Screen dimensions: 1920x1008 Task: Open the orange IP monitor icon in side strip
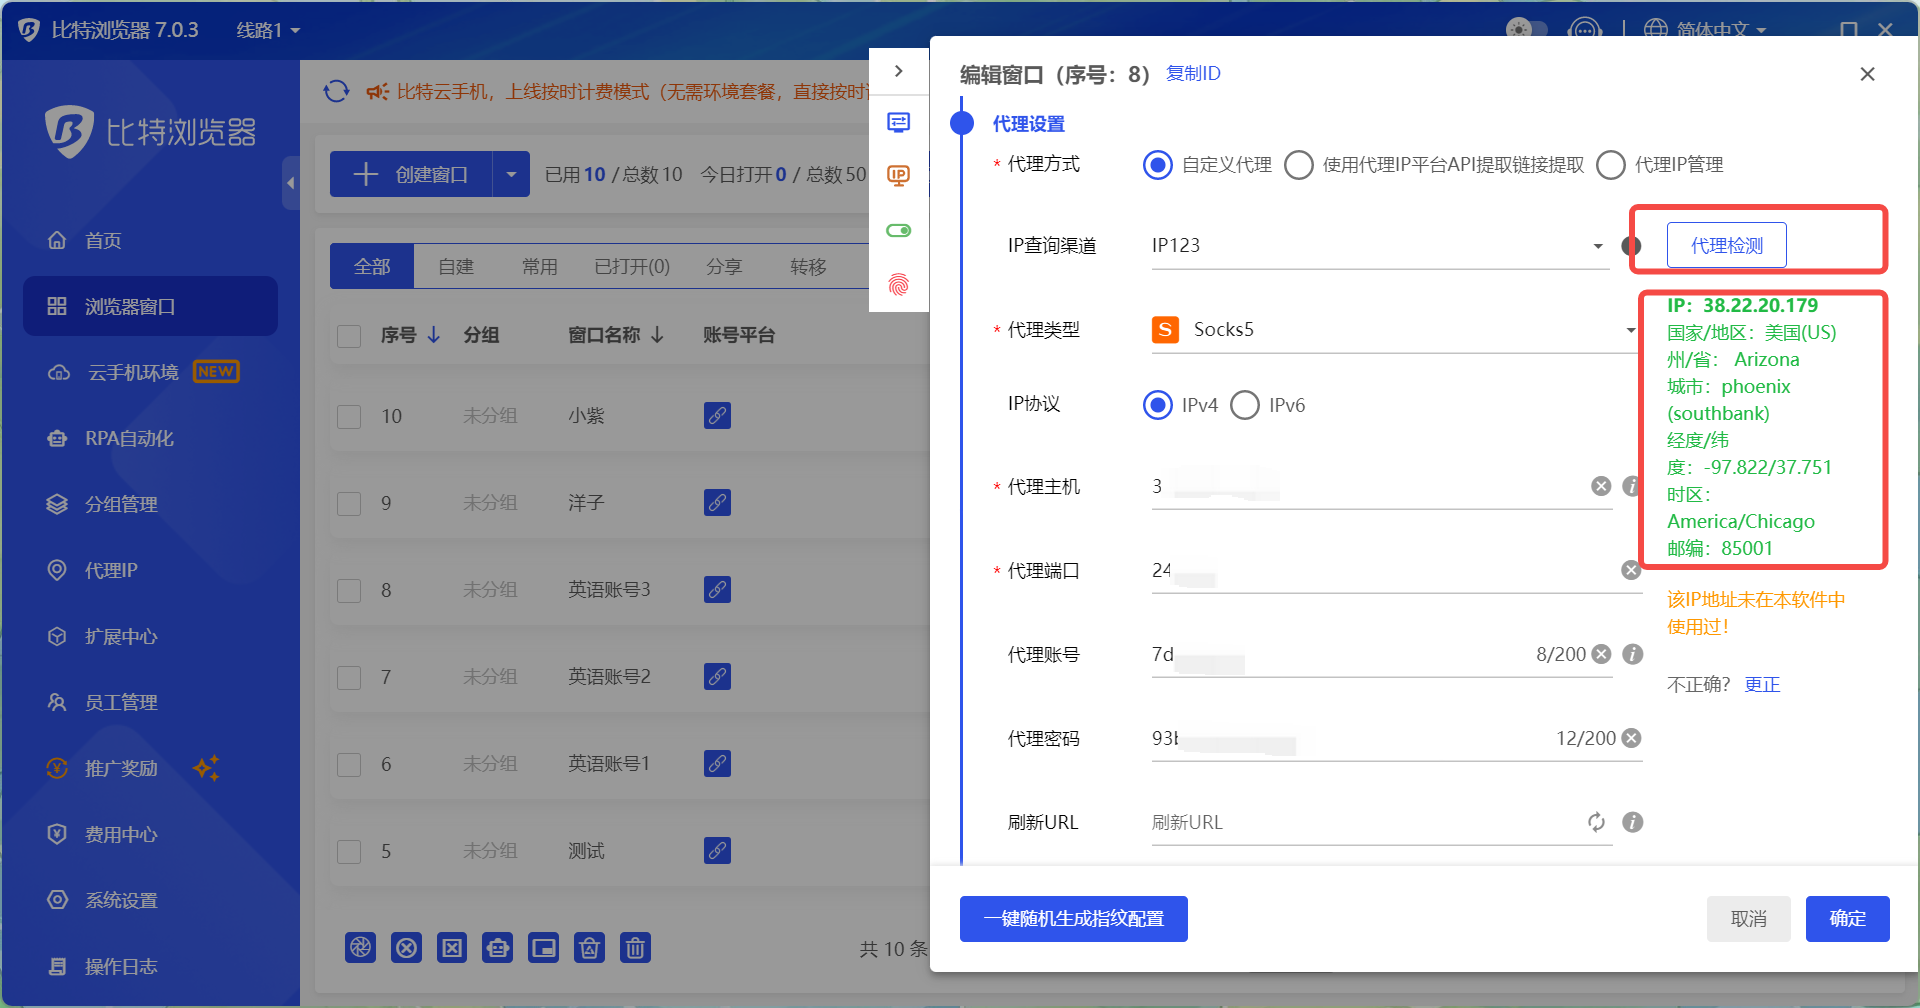(899, 175)
